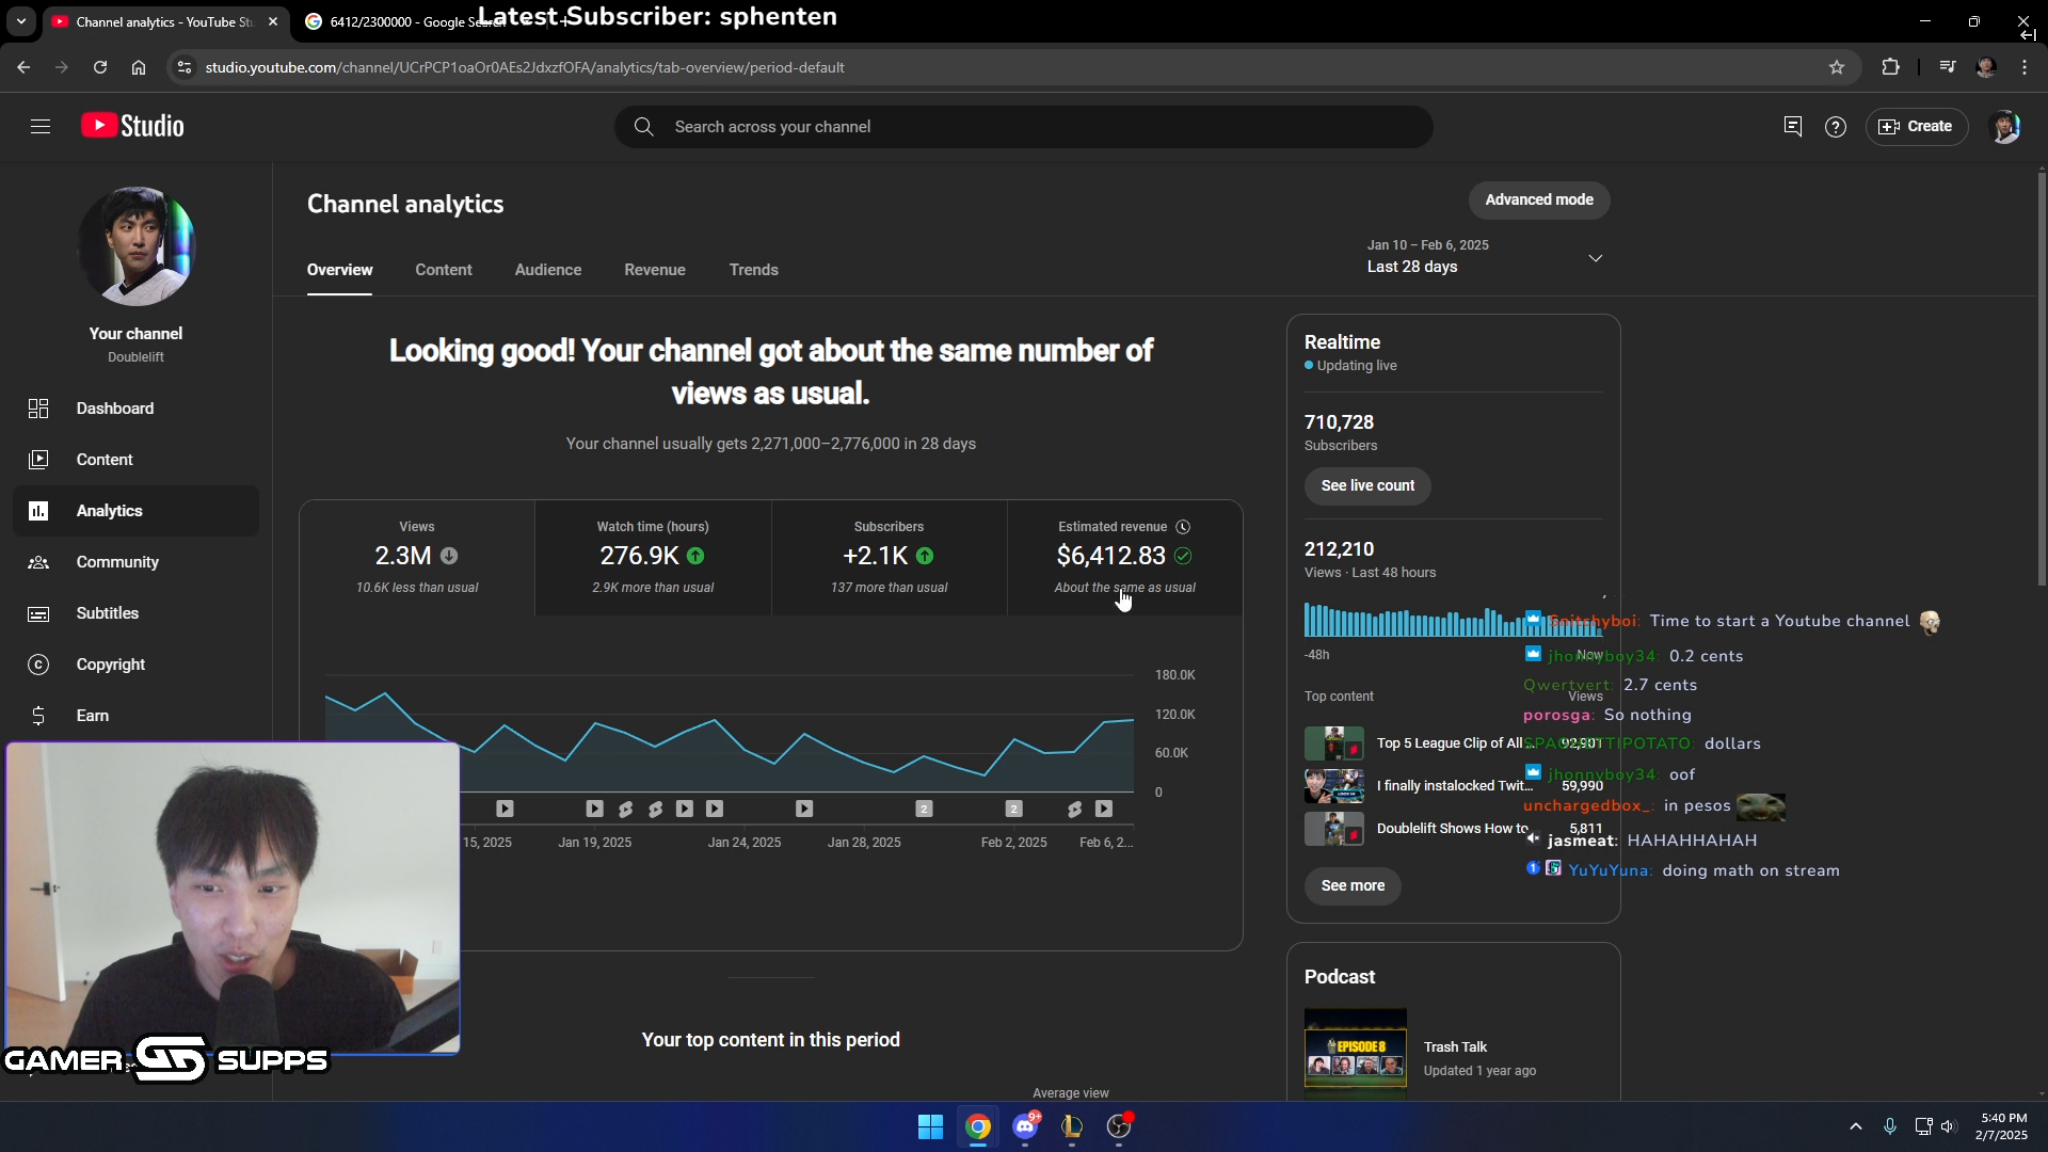The image size is (2048, 1152).
Task: Show hidden system tray icons chevron
Action: pyautogui.click(x=1855, y=1126)
